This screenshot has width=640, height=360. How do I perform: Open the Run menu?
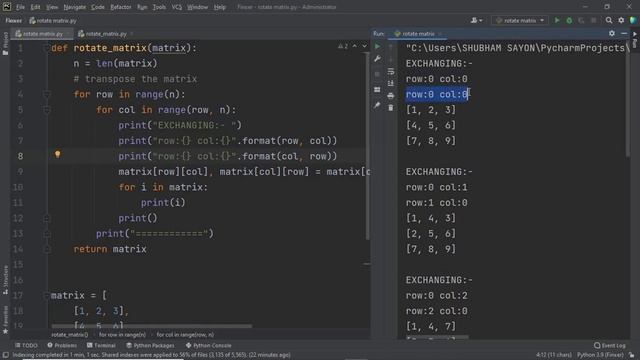142,7
